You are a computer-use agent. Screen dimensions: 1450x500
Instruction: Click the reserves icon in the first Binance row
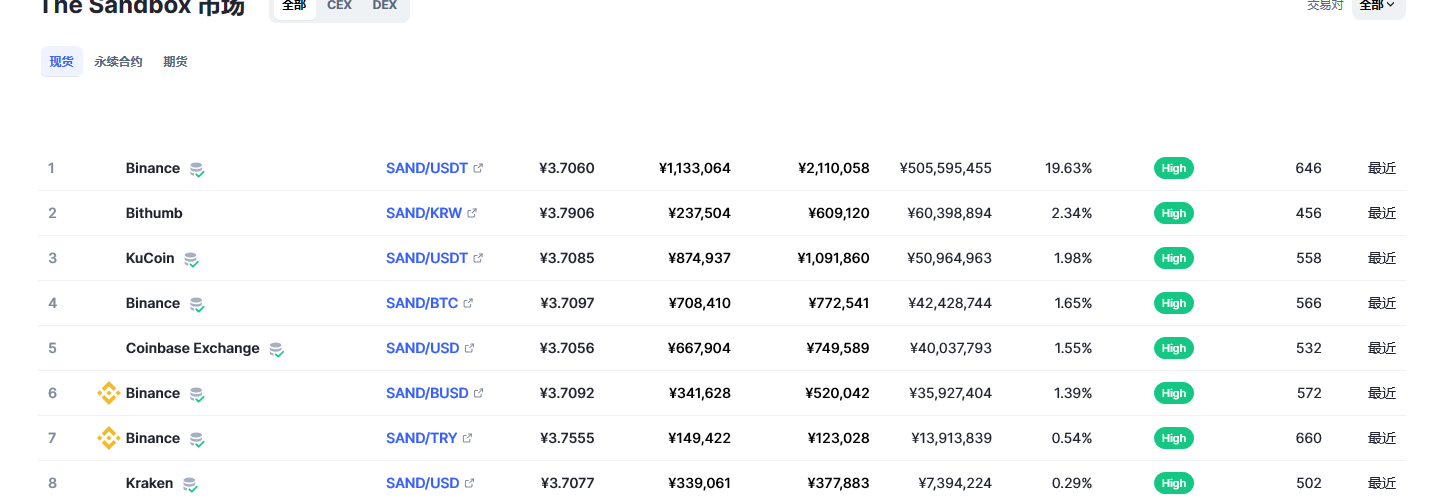197,169
